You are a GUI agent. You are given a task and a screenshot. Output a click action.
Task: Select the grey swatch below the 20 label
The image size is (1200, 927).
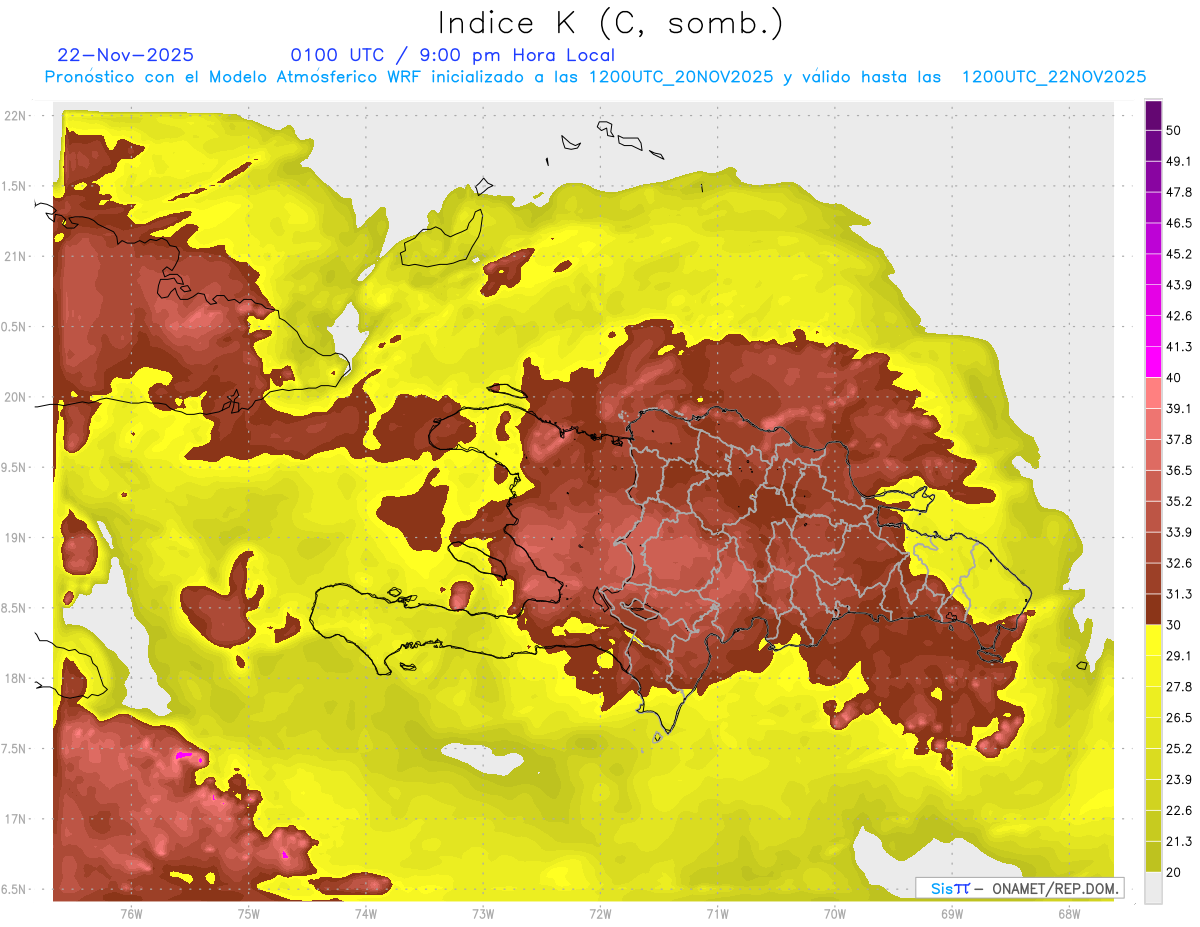pos(1153,887)
